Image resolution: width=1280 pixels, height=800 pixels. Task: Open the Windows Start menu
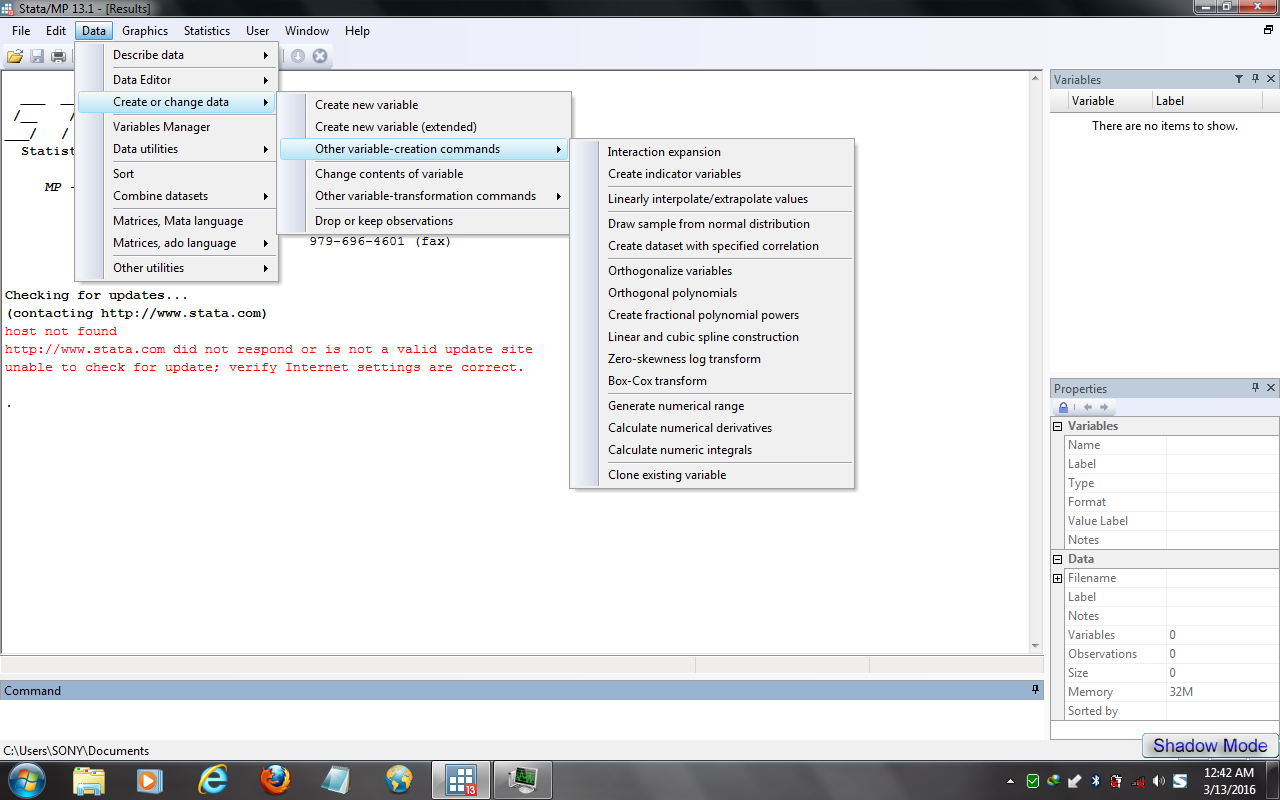(26, 780)
